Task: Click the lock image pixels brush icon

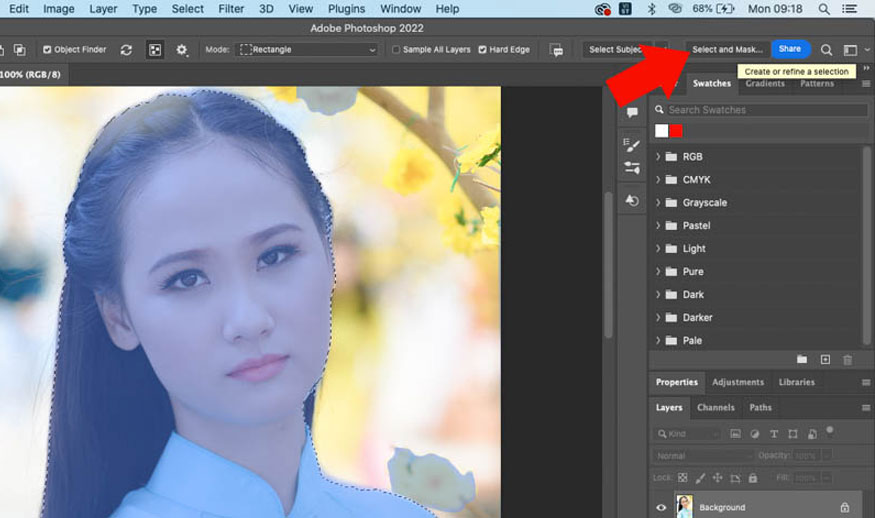Action: click(x=700, y=477)
